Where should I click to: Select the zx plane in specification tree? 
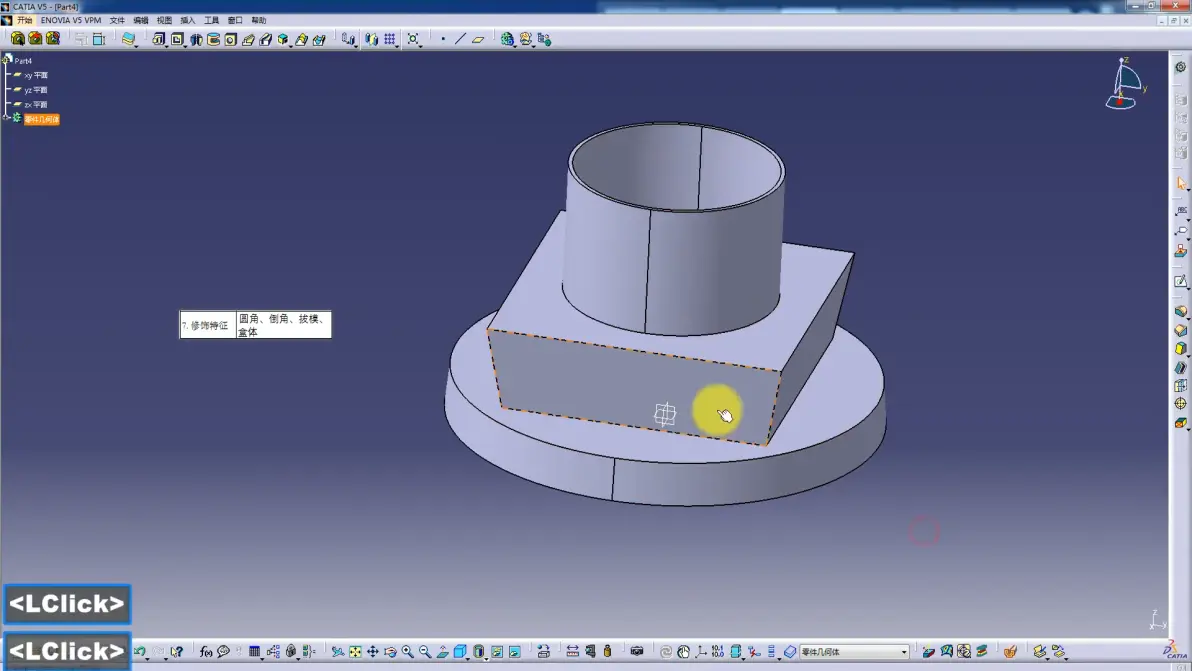pos(36,105)
